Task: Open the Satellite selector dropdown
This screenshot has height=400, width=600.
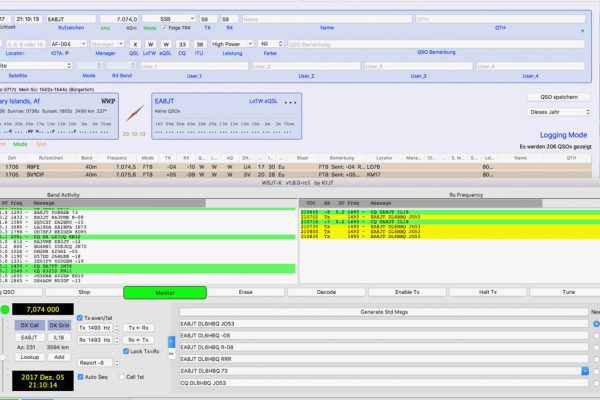Action: tap(36, 66)
